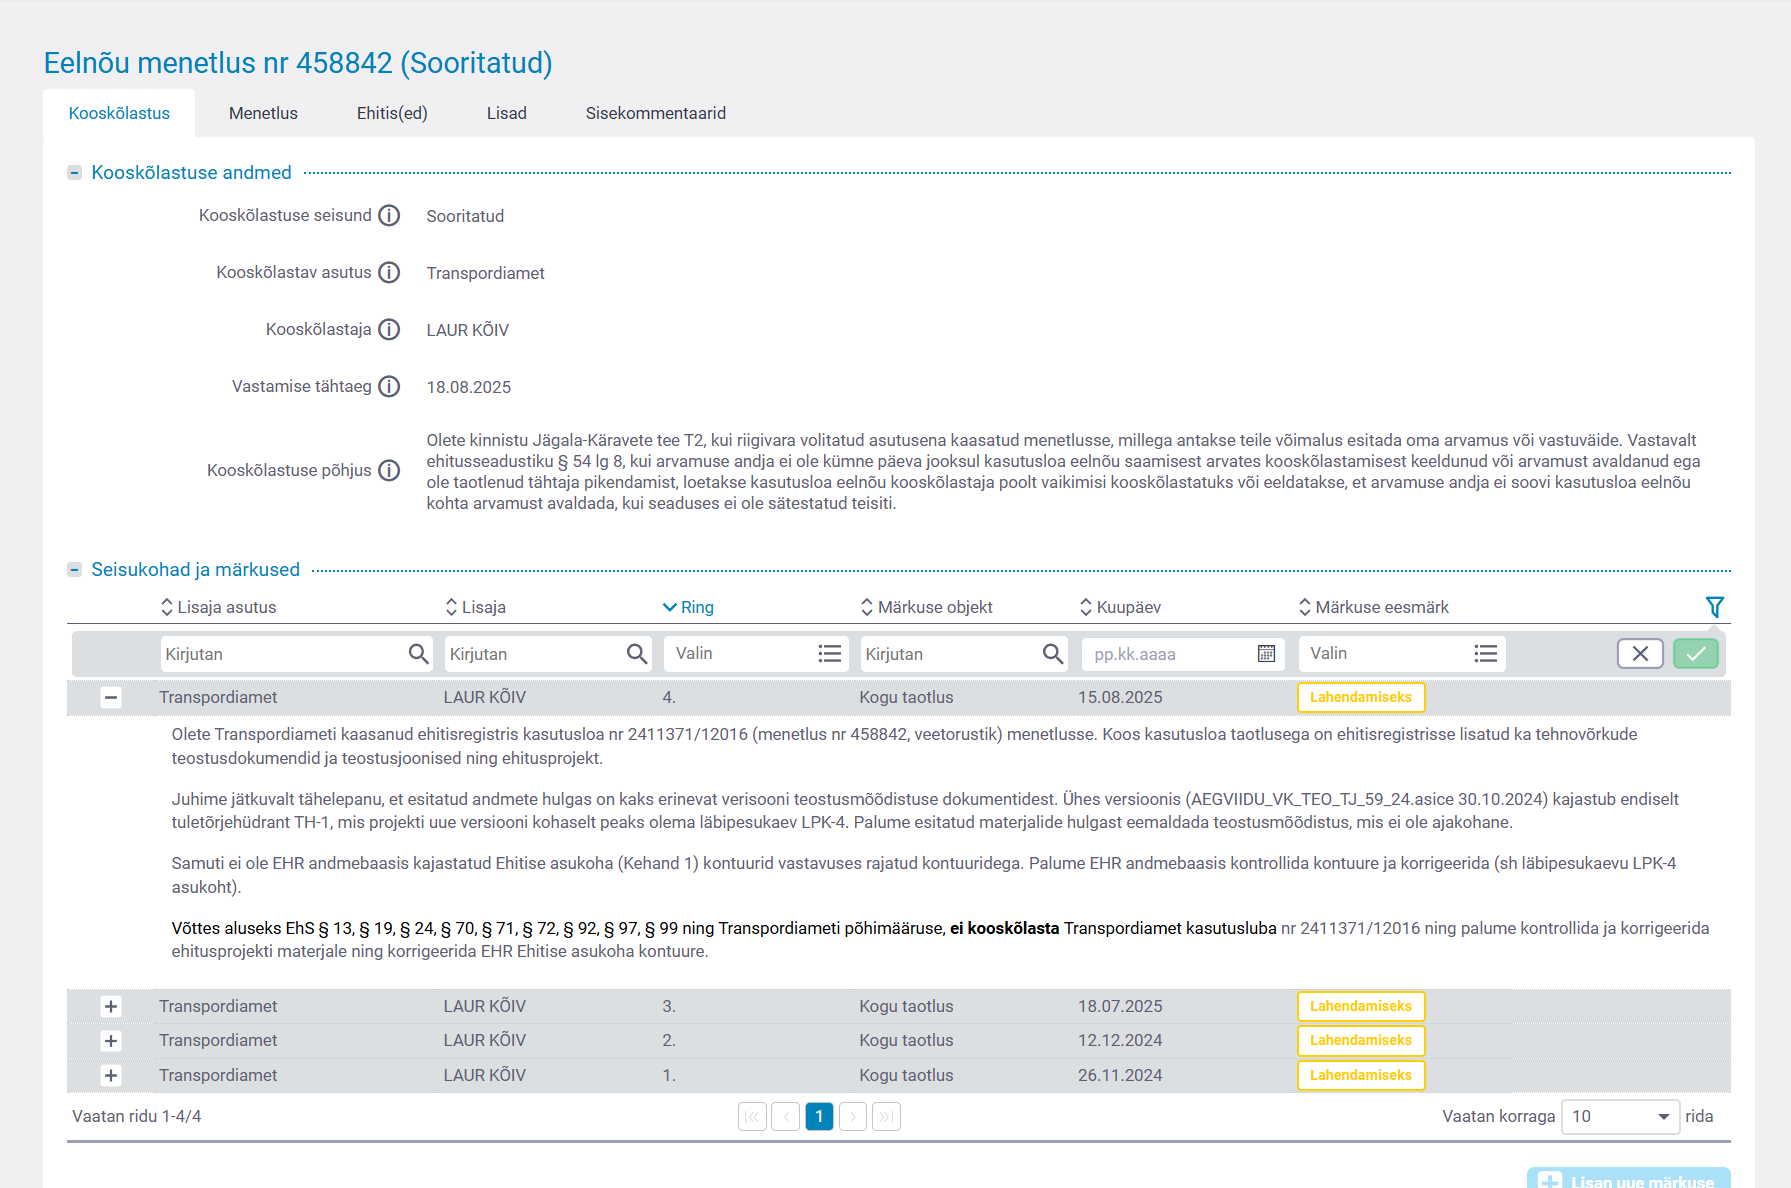
Task: Collapse Kooskõlastuse andmed section
Action: (74, 173)
